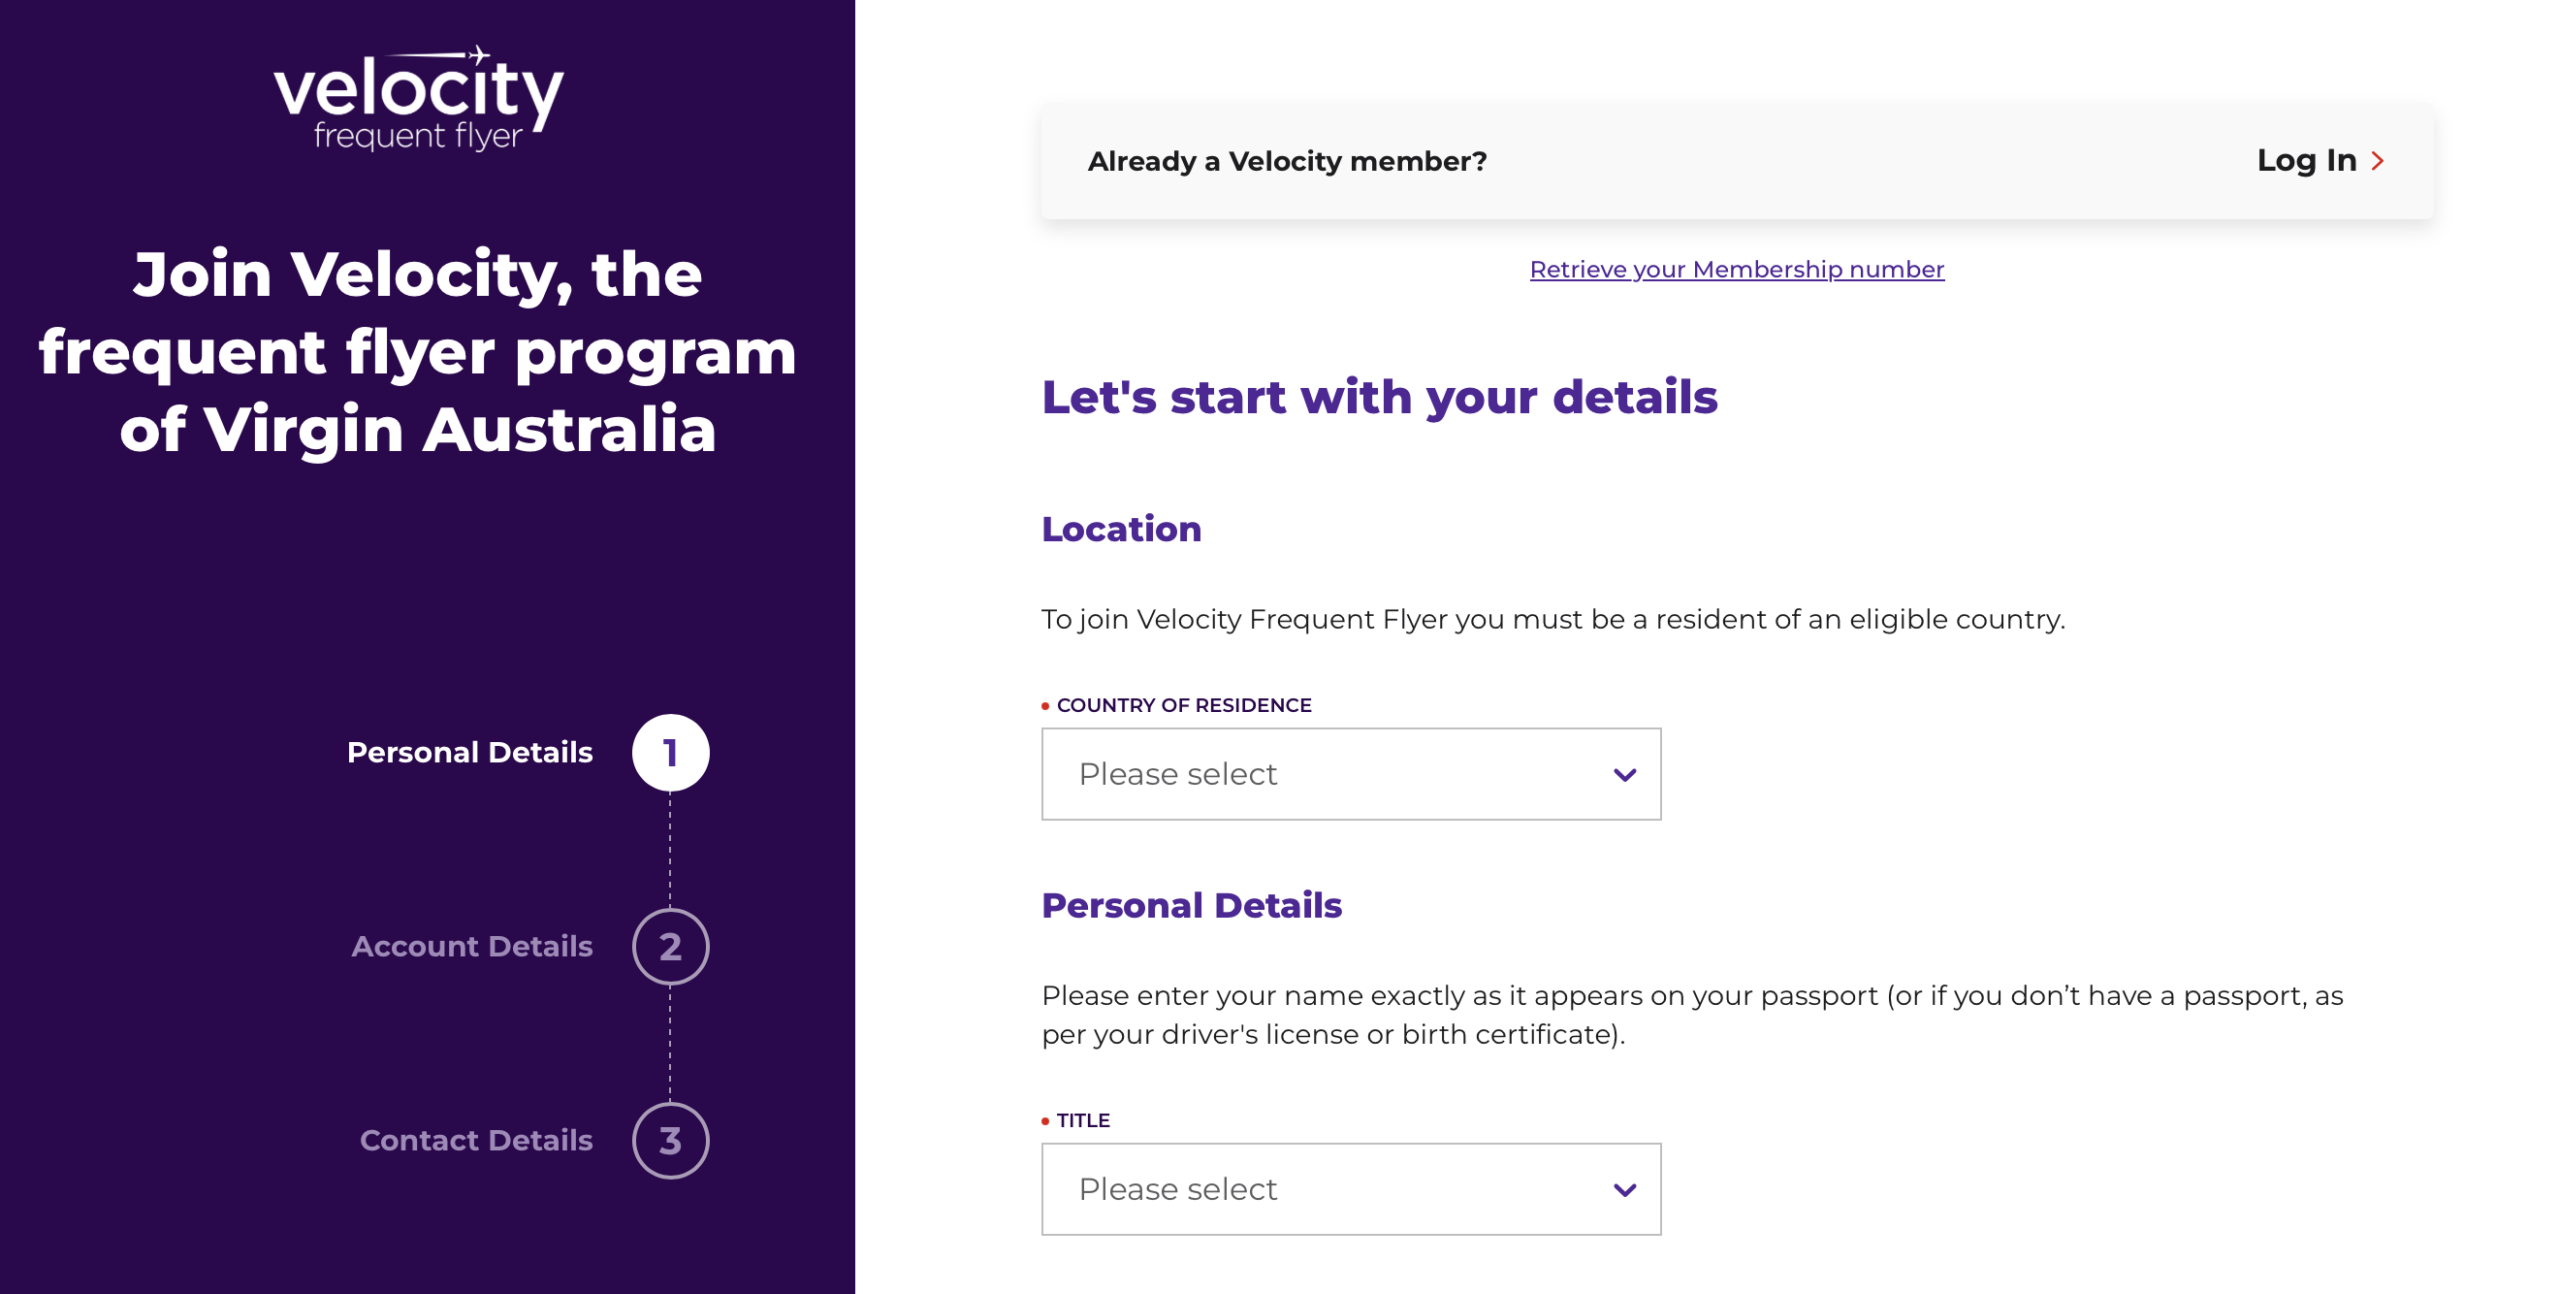2560x1294 pixels.
Task: Select the step 1 circle icon
Action: (670, 752)
